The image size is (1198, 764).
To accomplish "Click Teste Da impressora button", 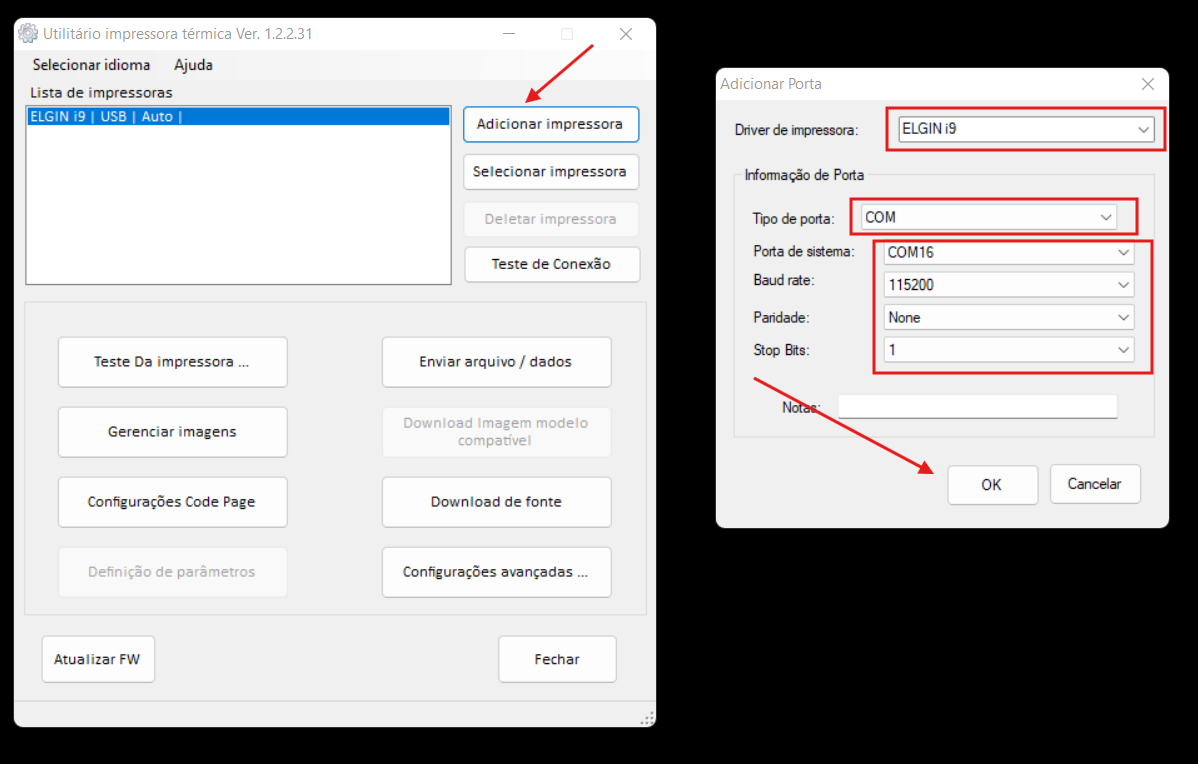I will (172, 361).
